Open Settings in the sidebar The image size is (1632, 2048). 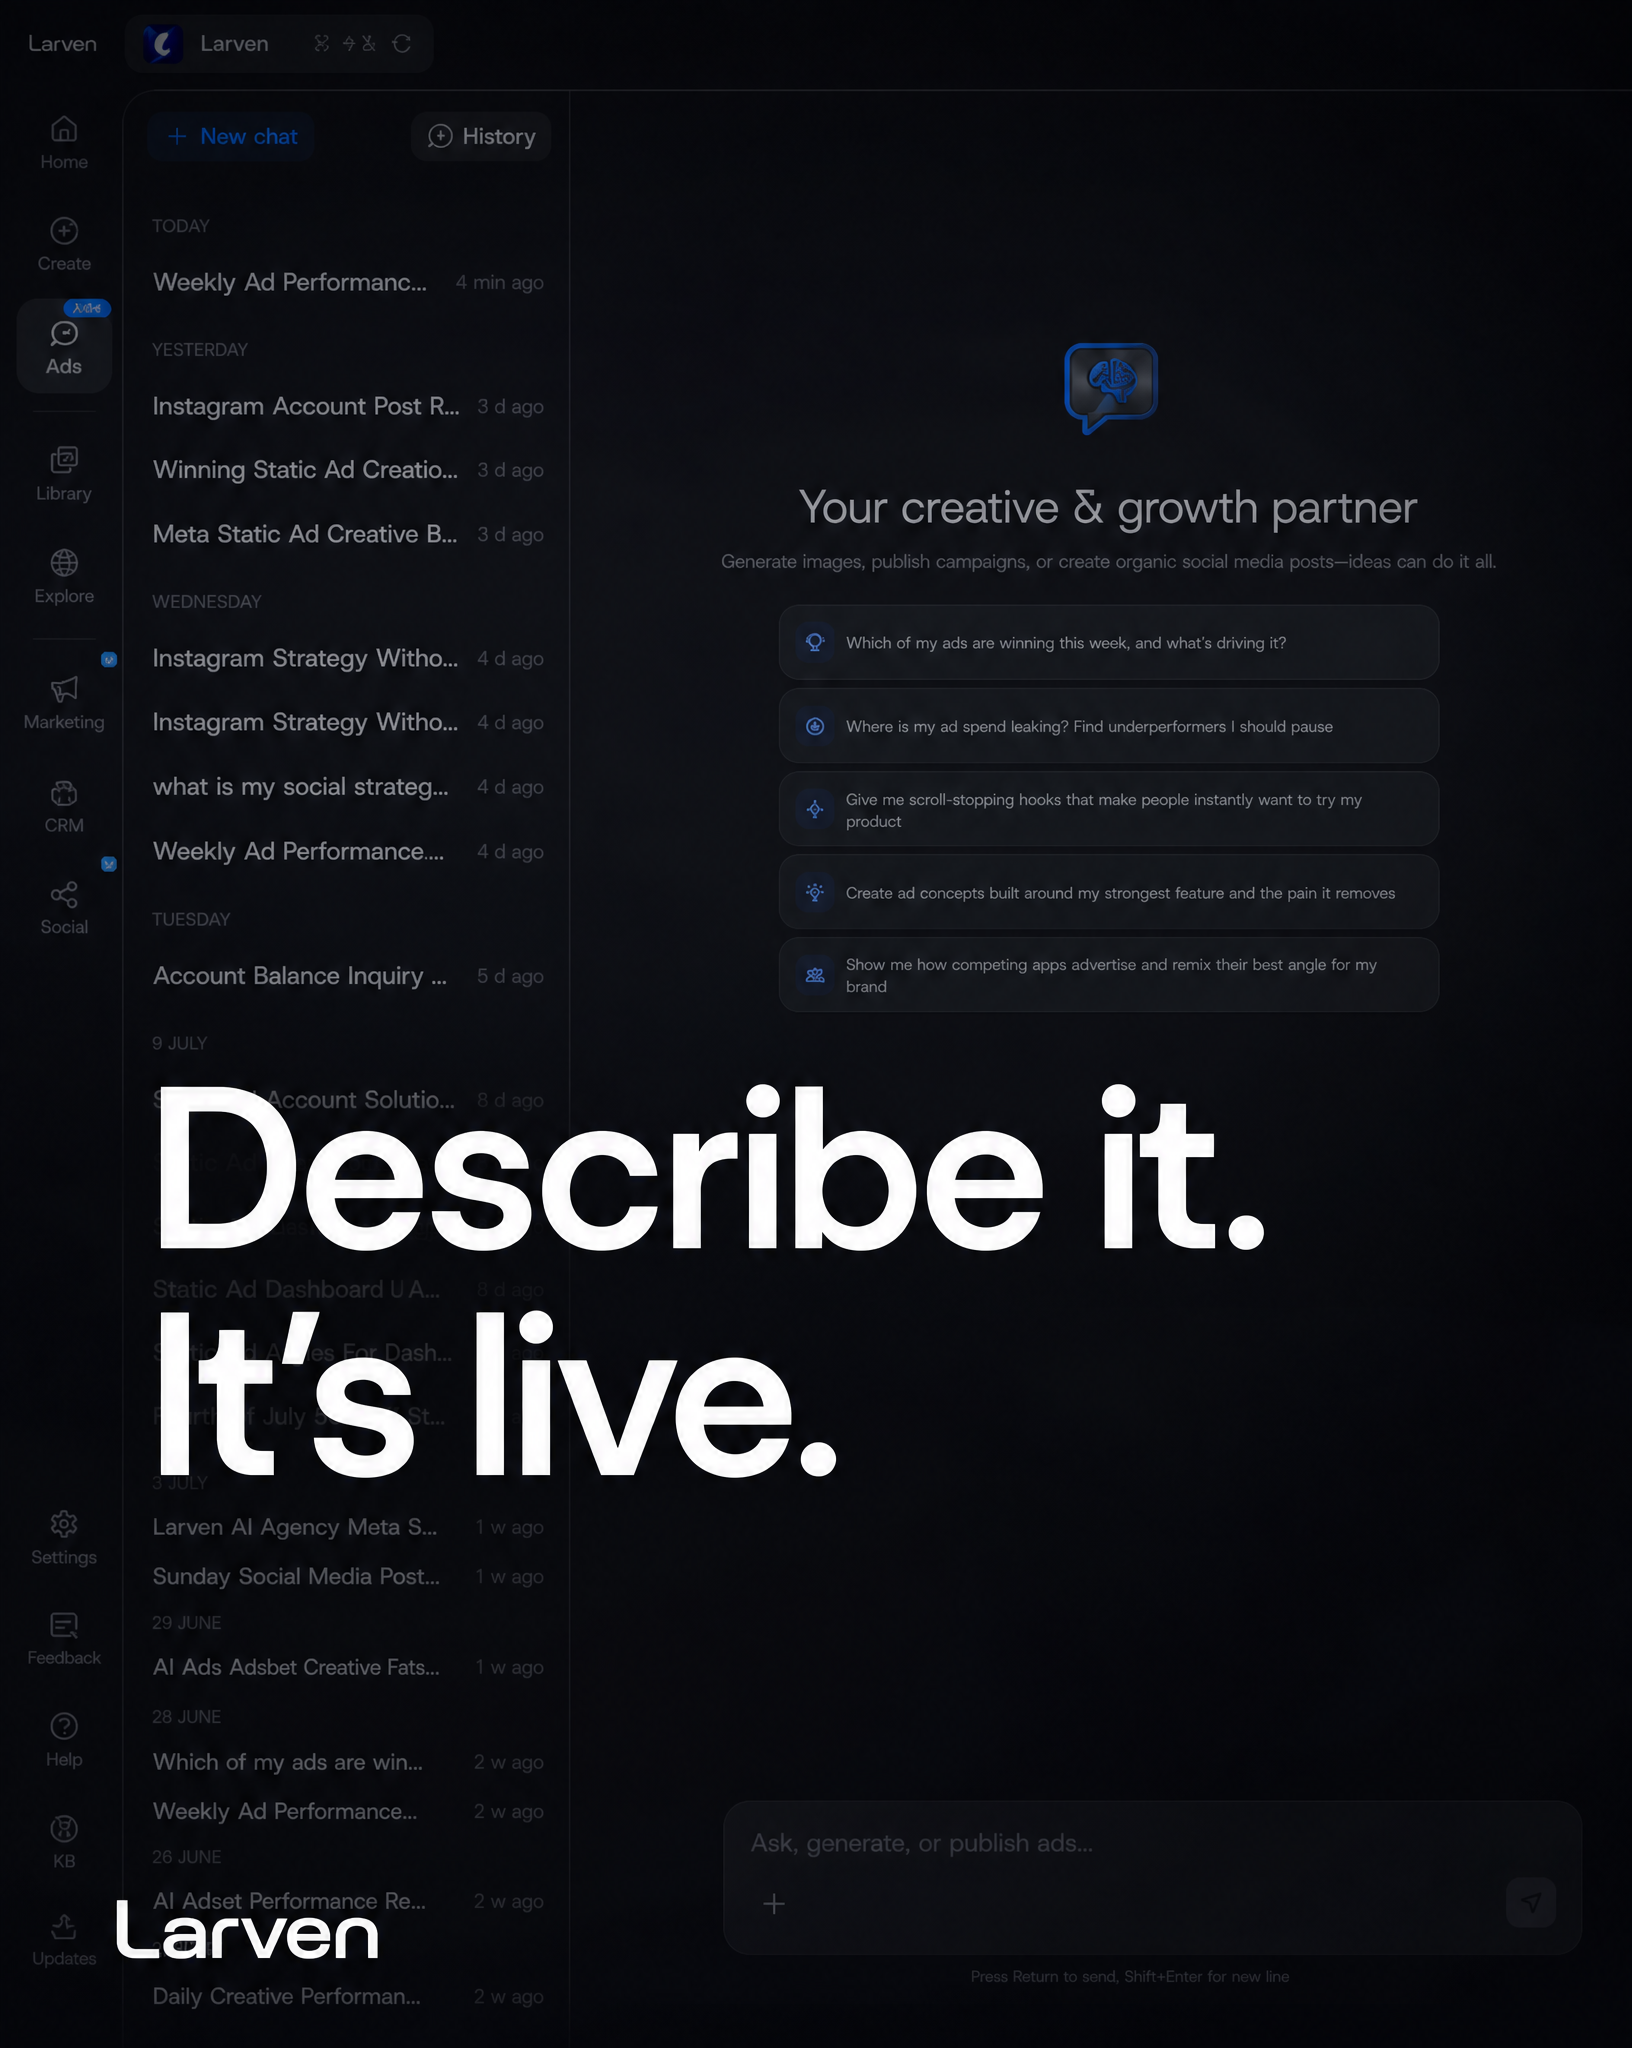pyautogui.click(x=64, y=1538)
